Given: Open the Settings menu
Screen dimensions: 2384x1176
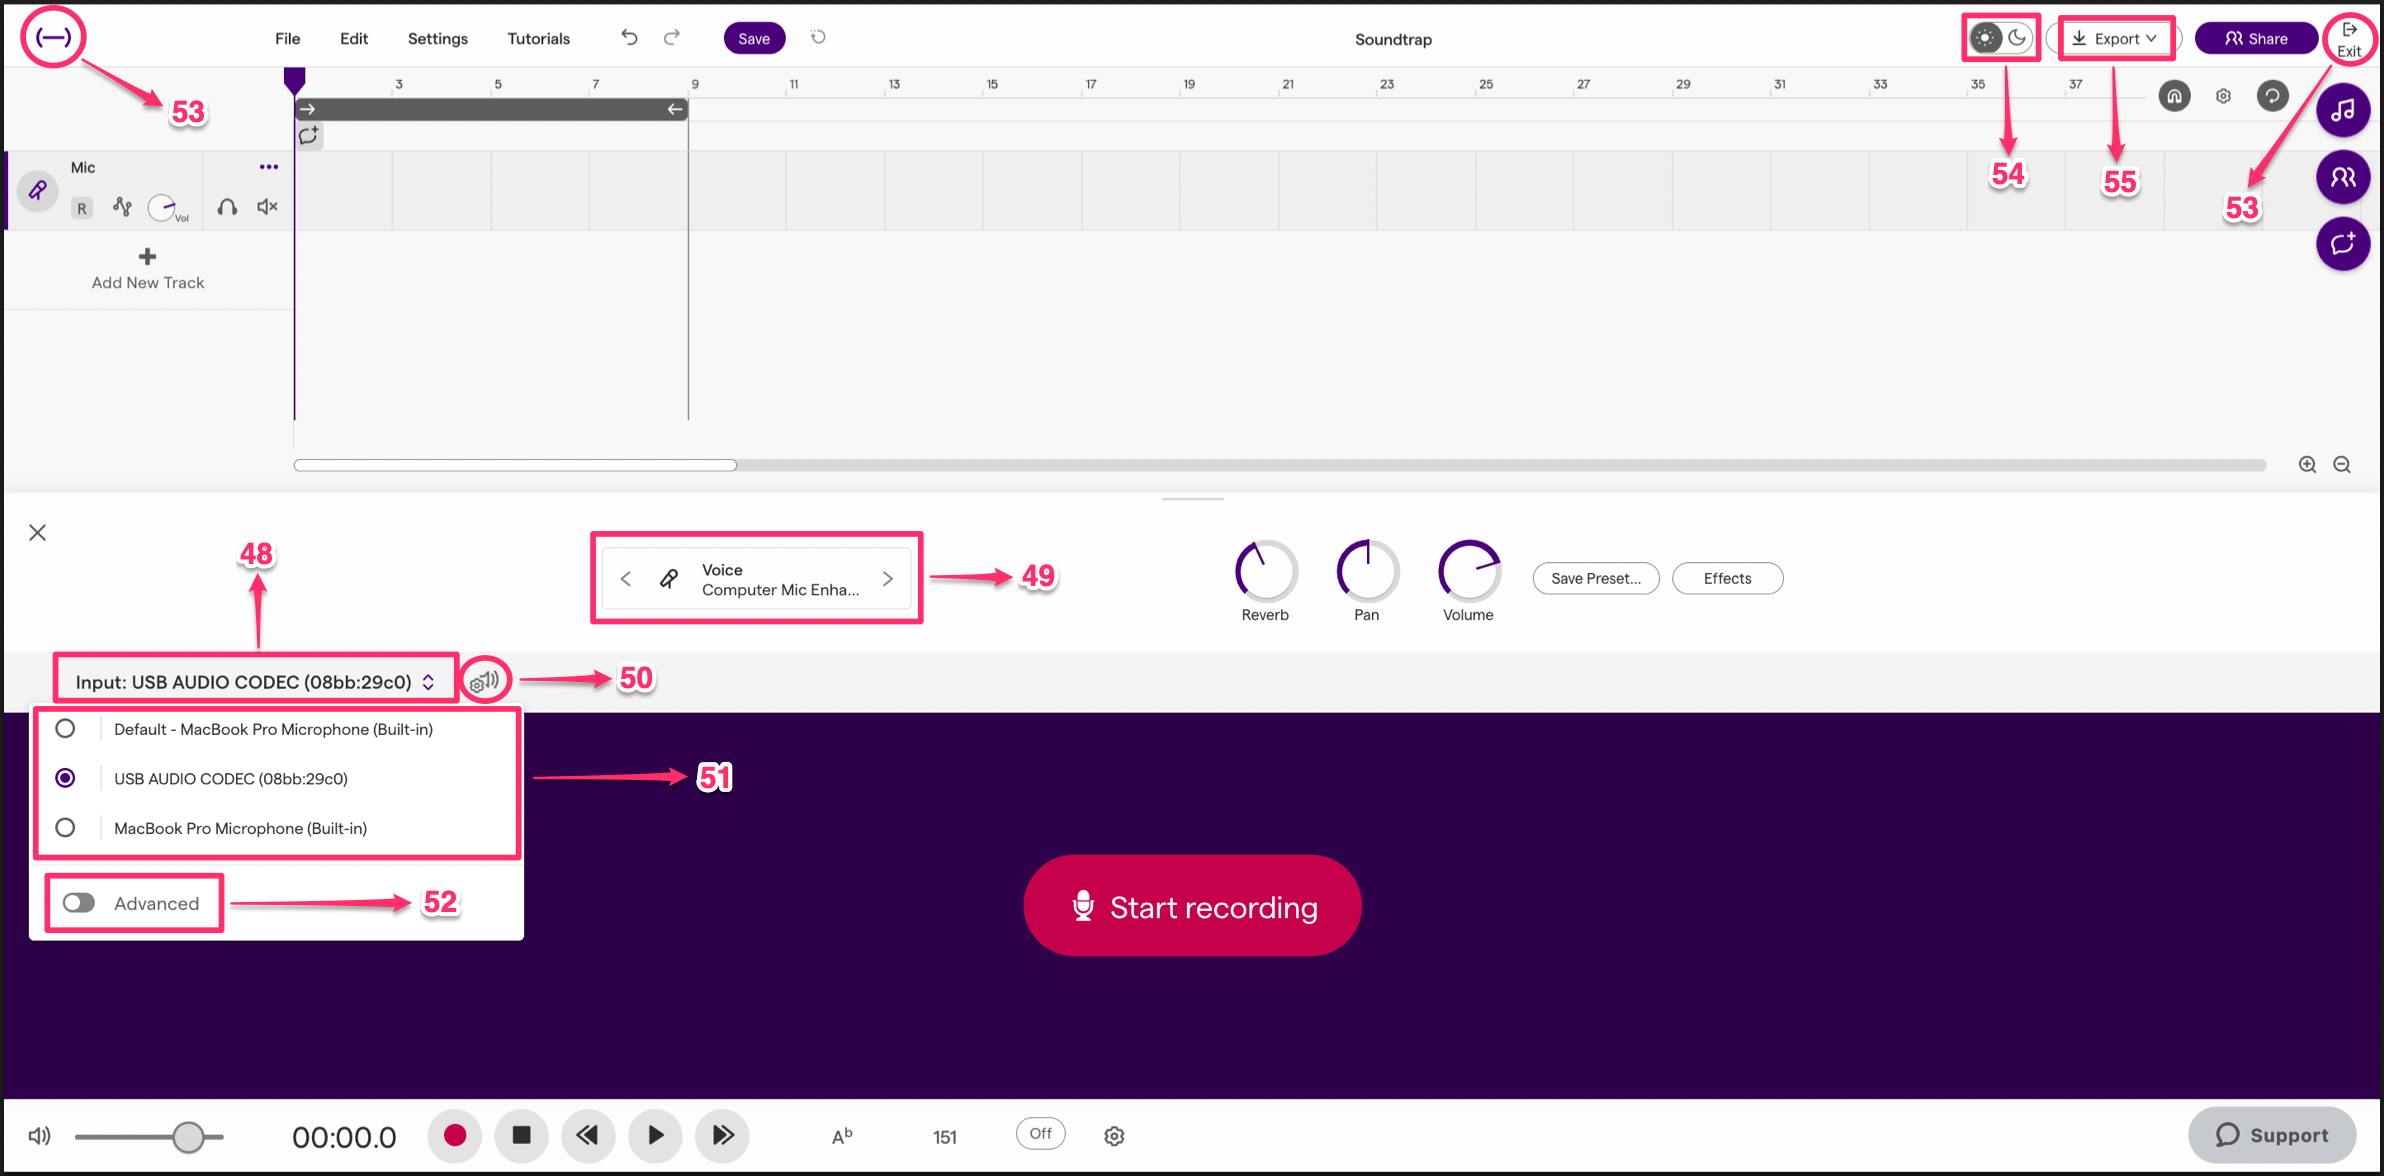Looking at the screenshot, I should (x=437, y=38).
